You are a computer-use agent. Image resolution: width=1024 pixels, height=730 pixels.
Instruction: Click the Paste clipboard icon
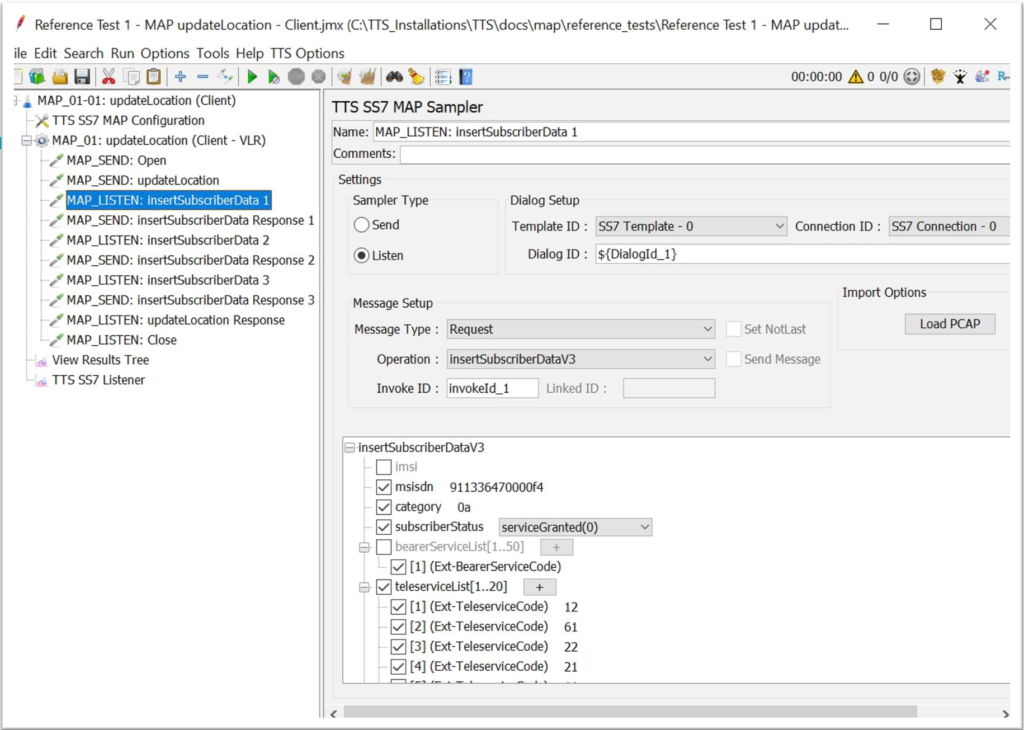[153, 77]
